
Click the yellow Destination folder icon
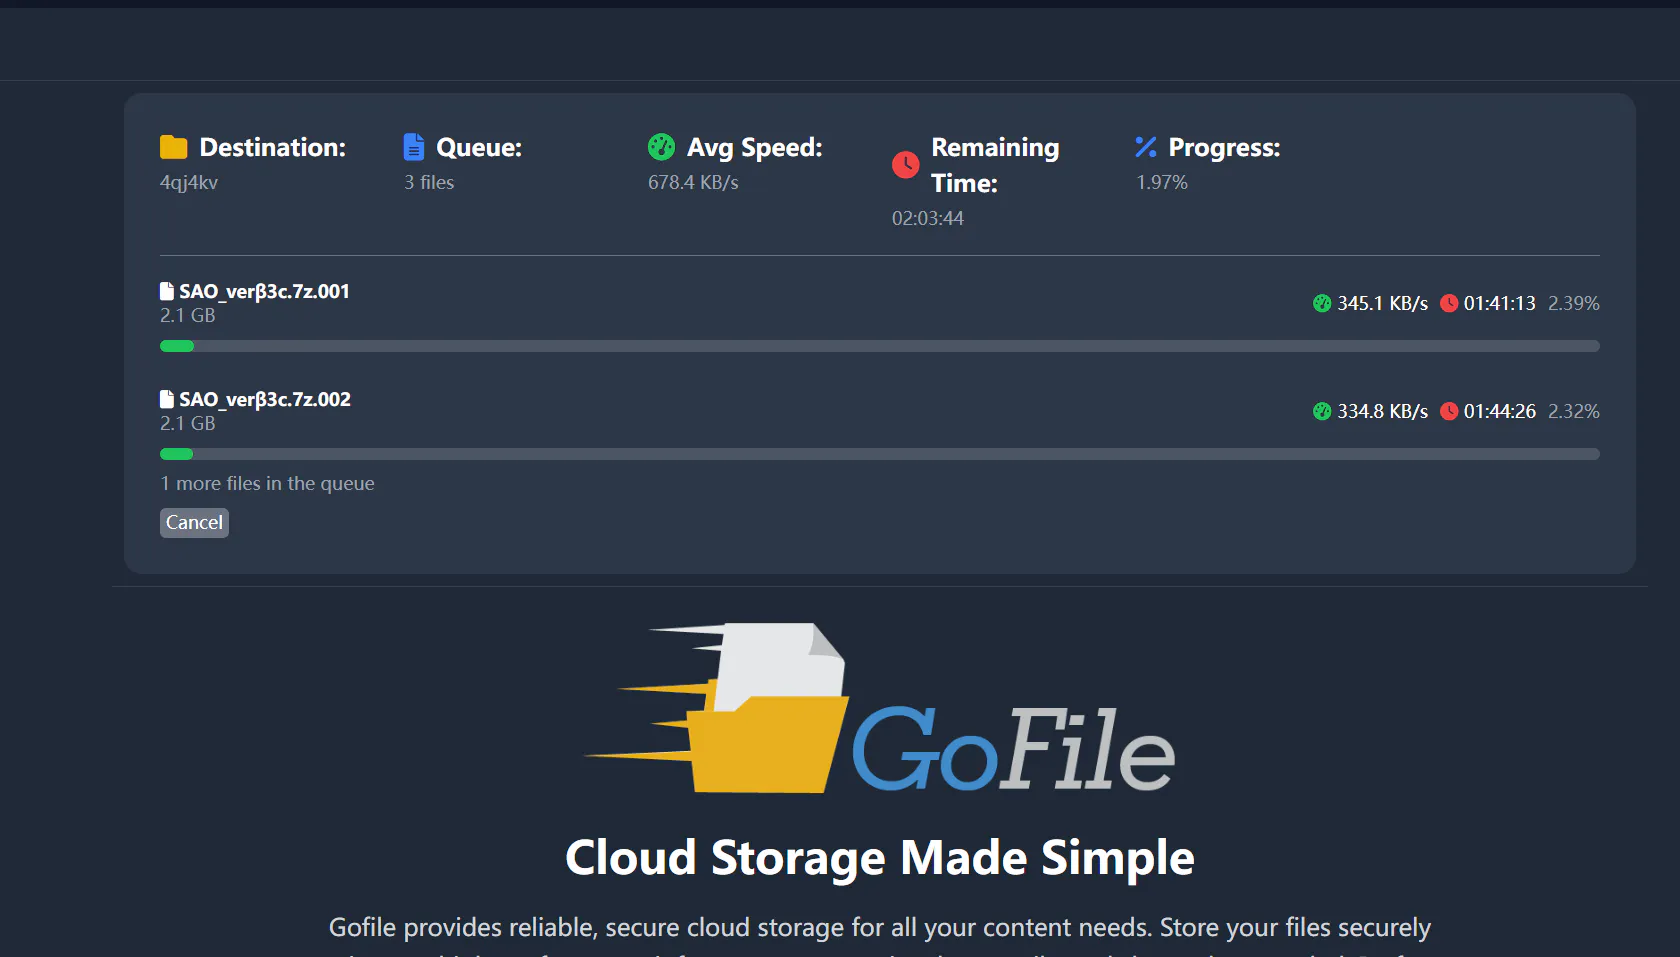[173, 147]
